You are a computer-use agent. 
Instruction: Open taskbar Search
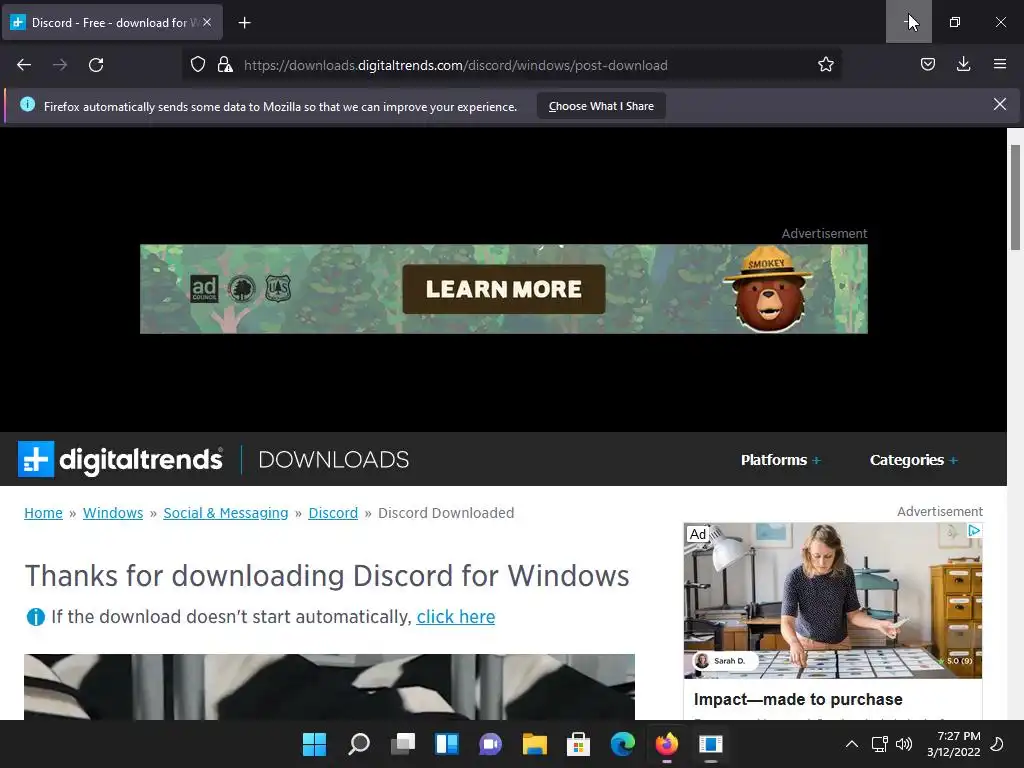[x=359, y=744]
